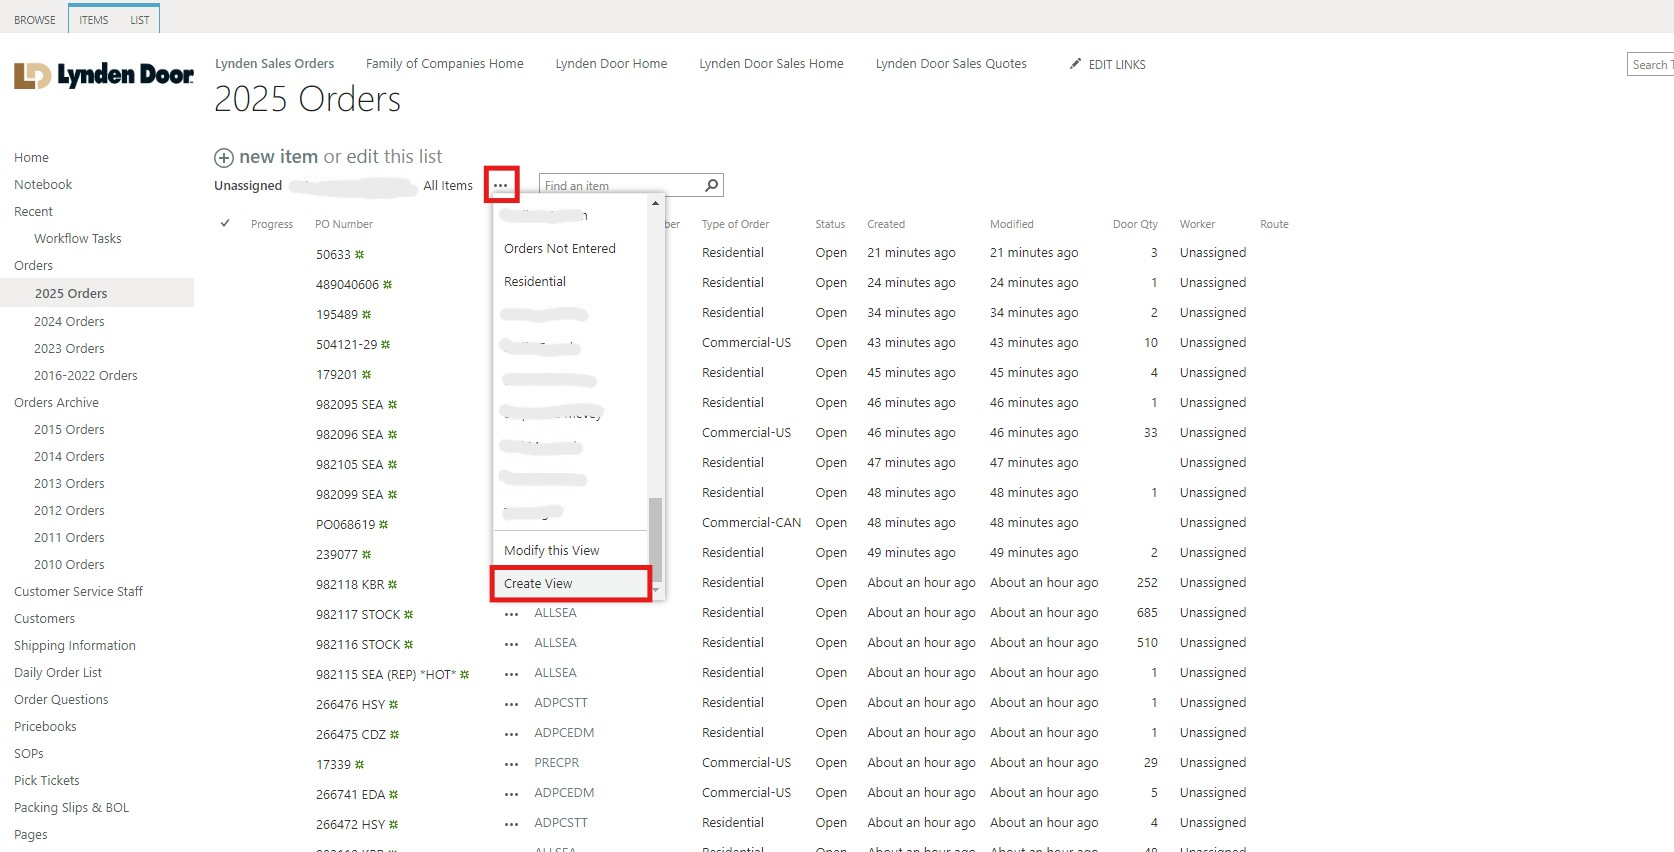Open 2025 Orders in the left navigation
Viewport: 1674px width, 852px height.
tap(71, 293)
